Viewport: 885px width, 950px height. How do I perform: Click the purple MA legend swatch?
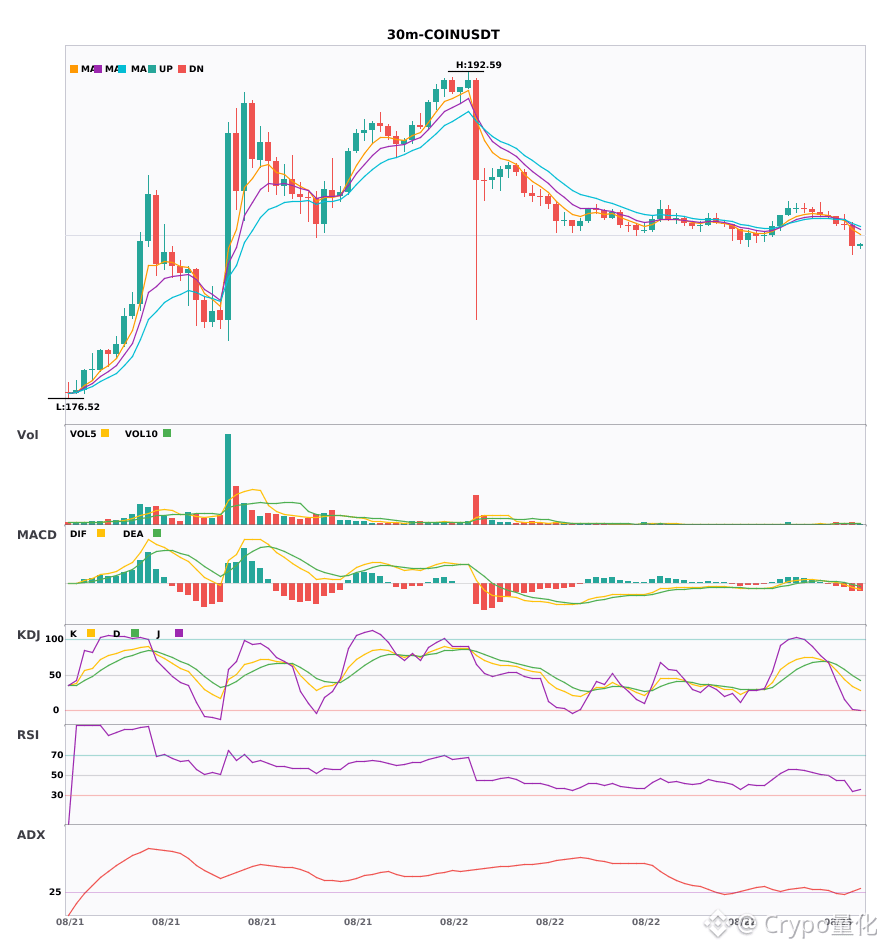(98, 69)
